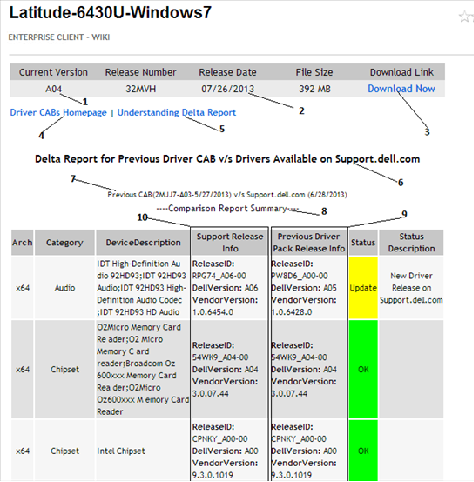The image size is (474, 482).
Task: Click the Status column header
Action: (x=363, y=242)
